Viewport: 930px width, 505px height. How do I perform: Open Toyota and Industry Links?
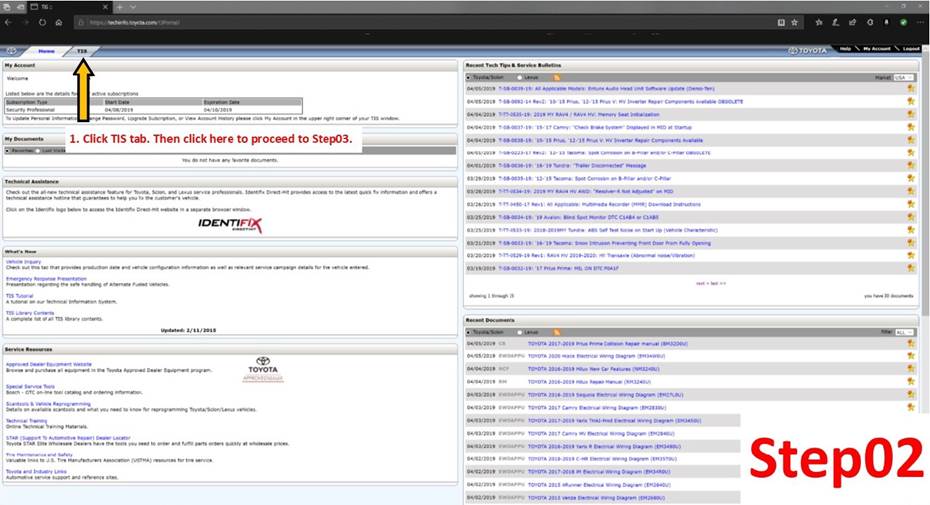(36, 472)
